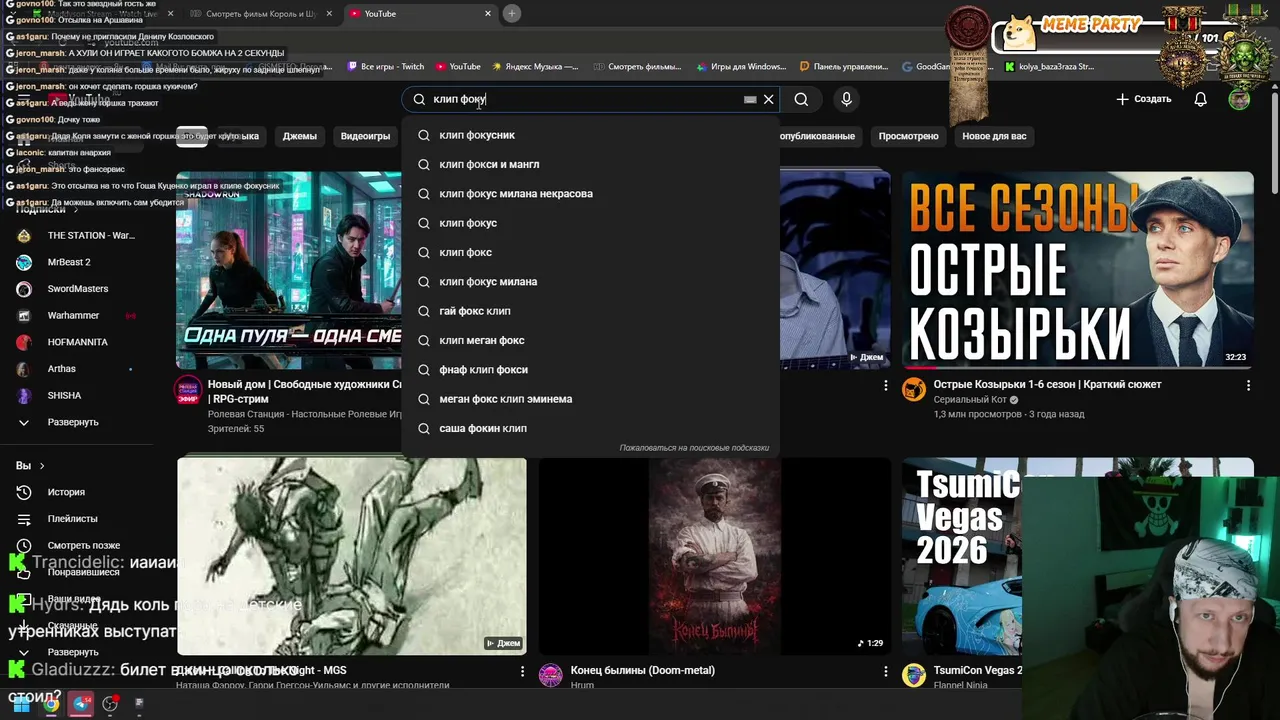Open options menu for Острые Козырьки video
The width and height of the screenshot is (1280, 720).
pyautogui.click(x=1248, y=385)
